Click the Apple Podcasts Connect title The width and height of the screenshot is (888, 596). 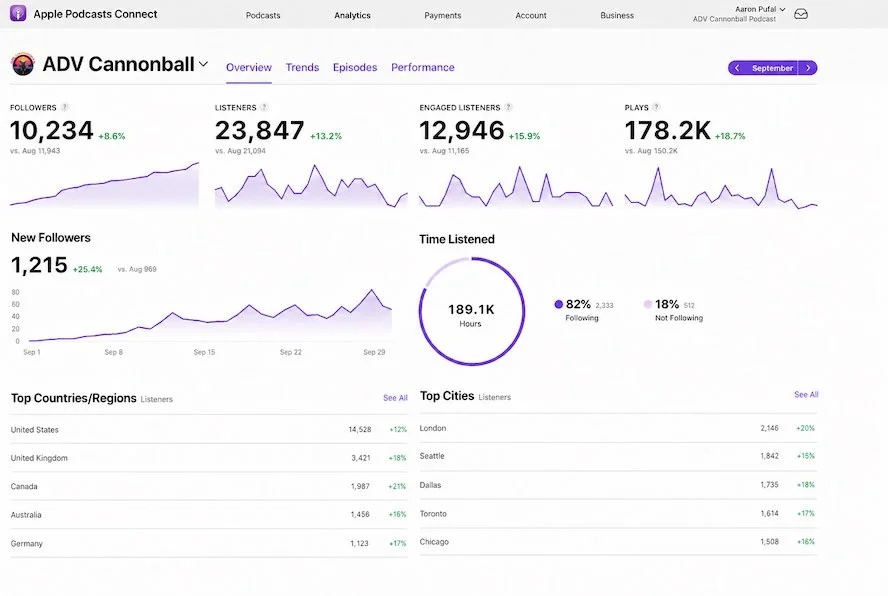(x=95, y=14)
